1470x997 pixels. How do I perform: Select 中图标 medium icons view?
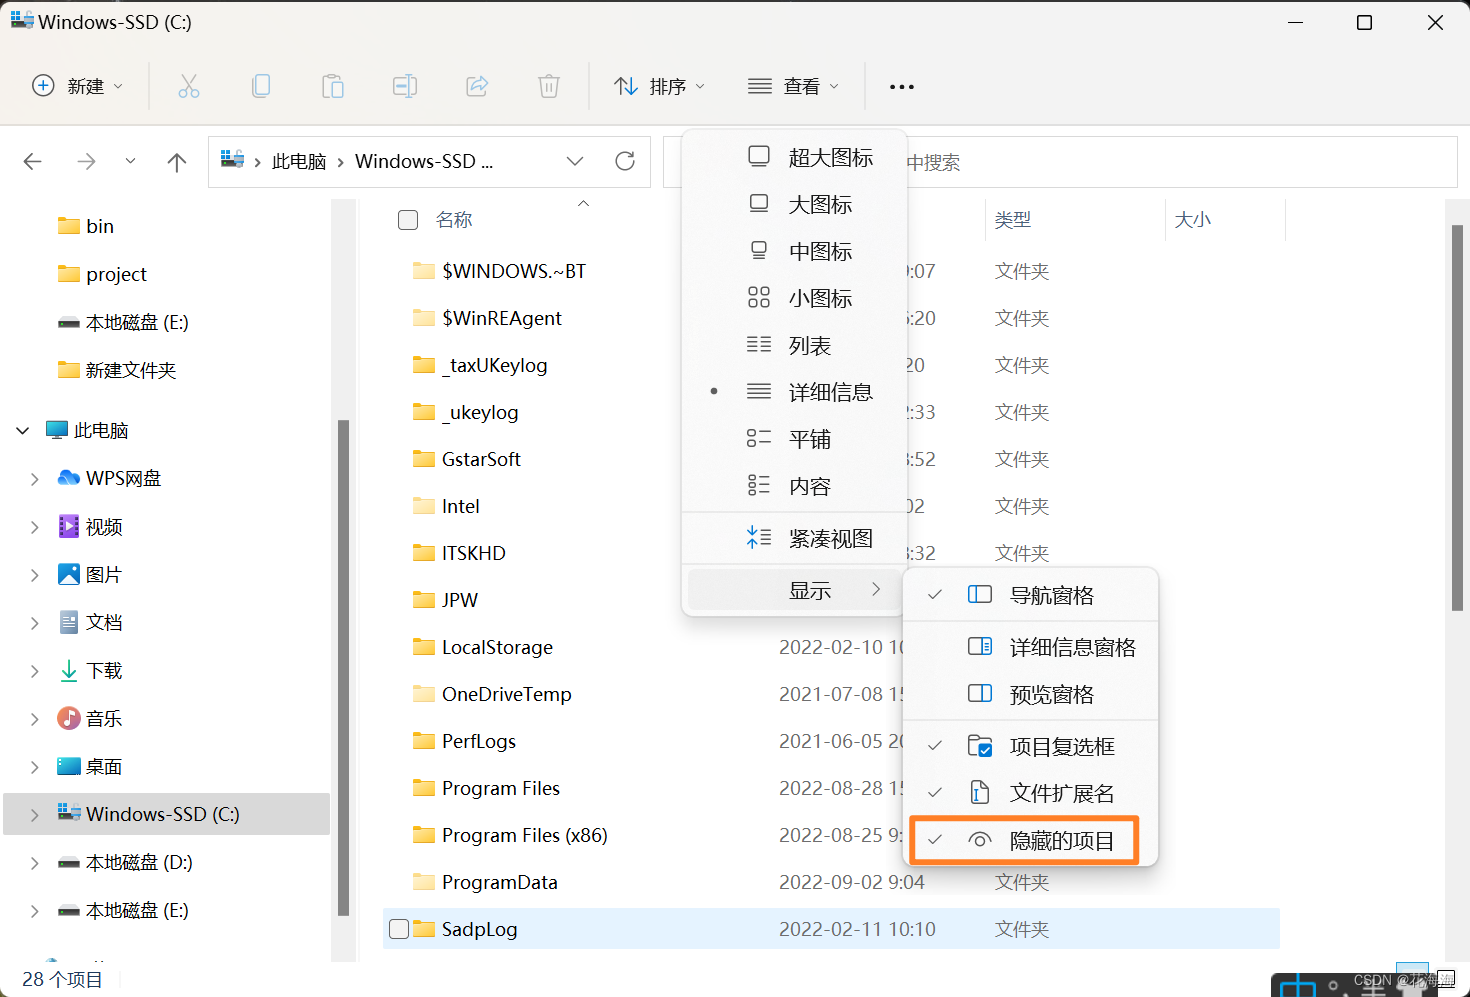tap(794, 251)
